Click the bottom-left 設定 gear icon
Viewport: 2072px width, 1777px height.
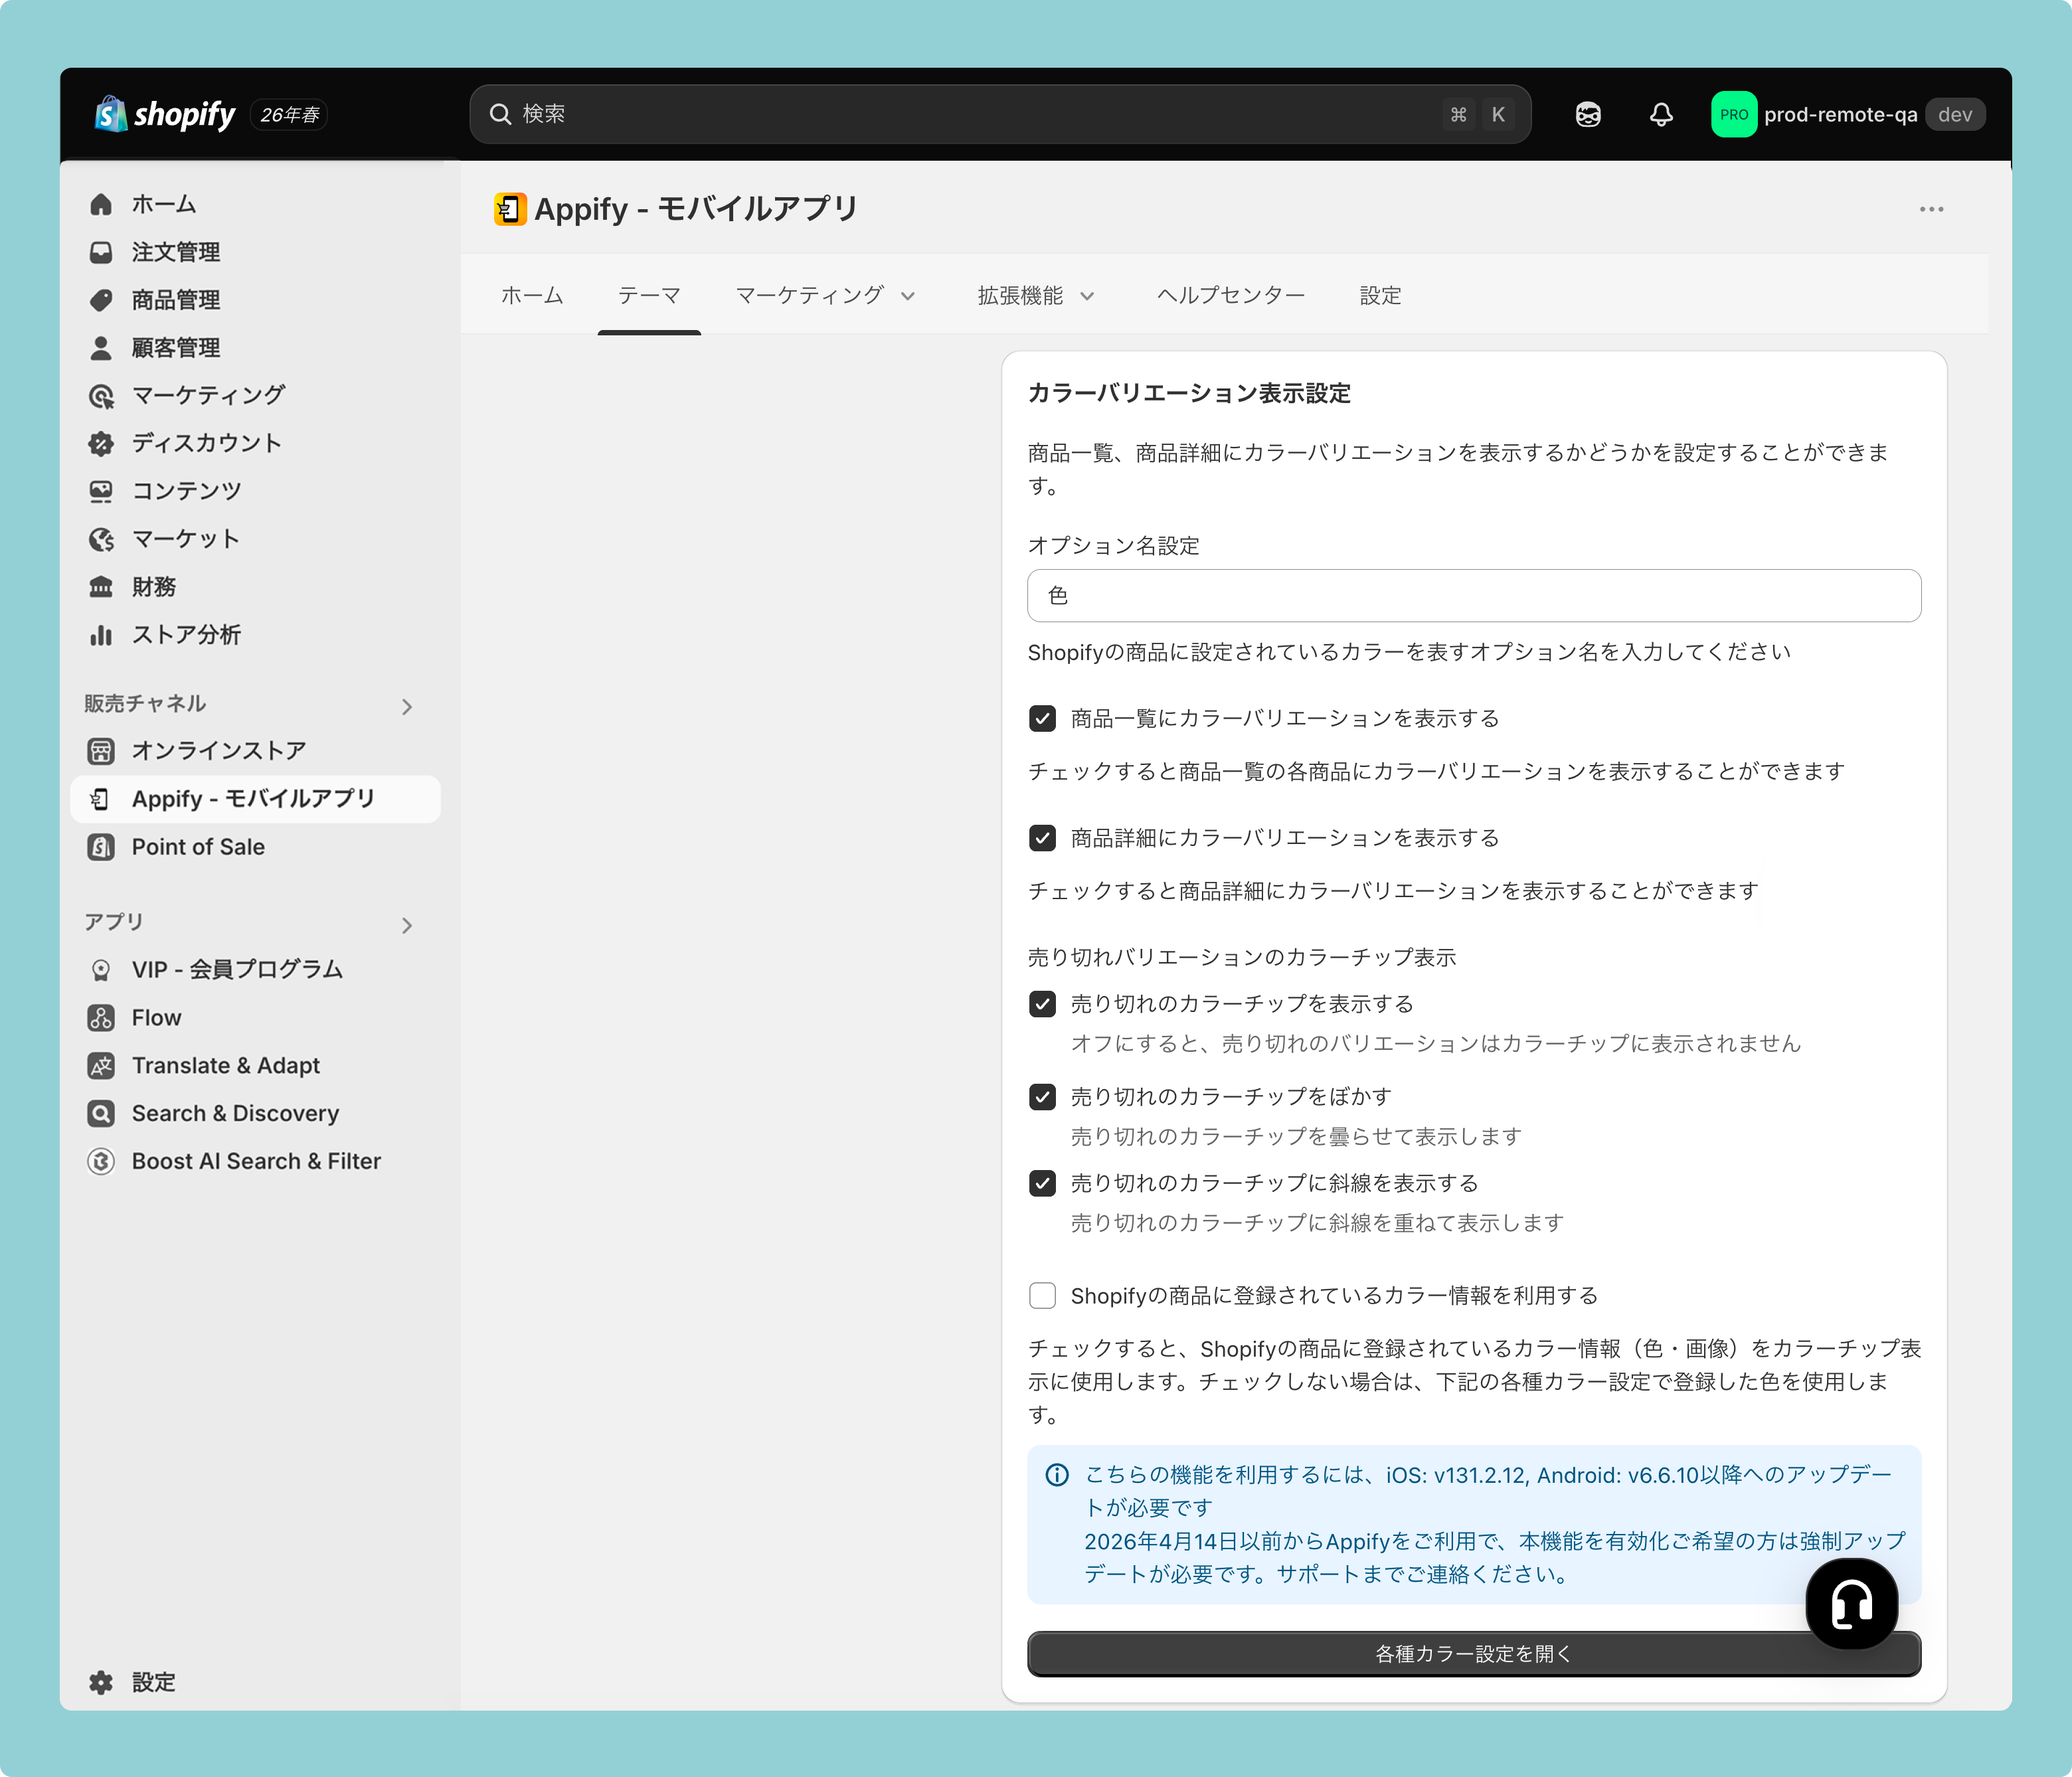click(101, 1682)
